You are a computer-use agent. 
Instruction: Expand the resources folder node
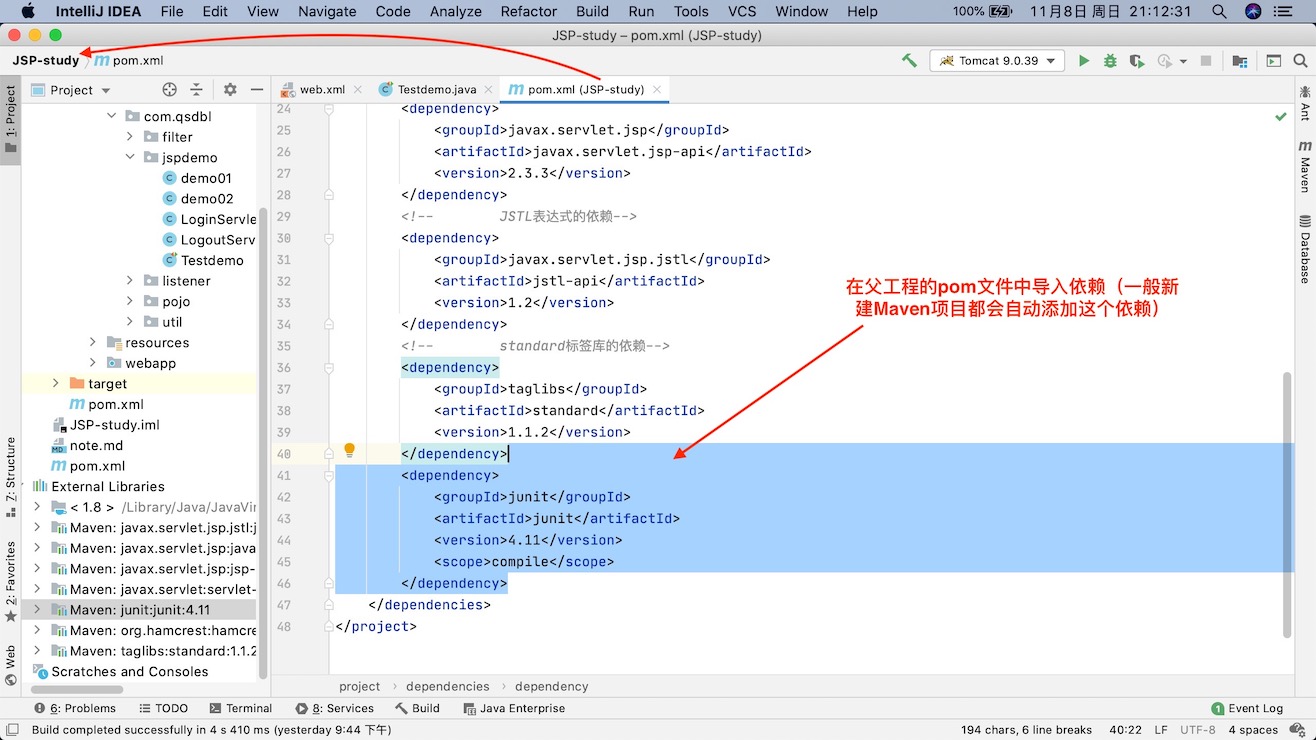pos(93,343)
